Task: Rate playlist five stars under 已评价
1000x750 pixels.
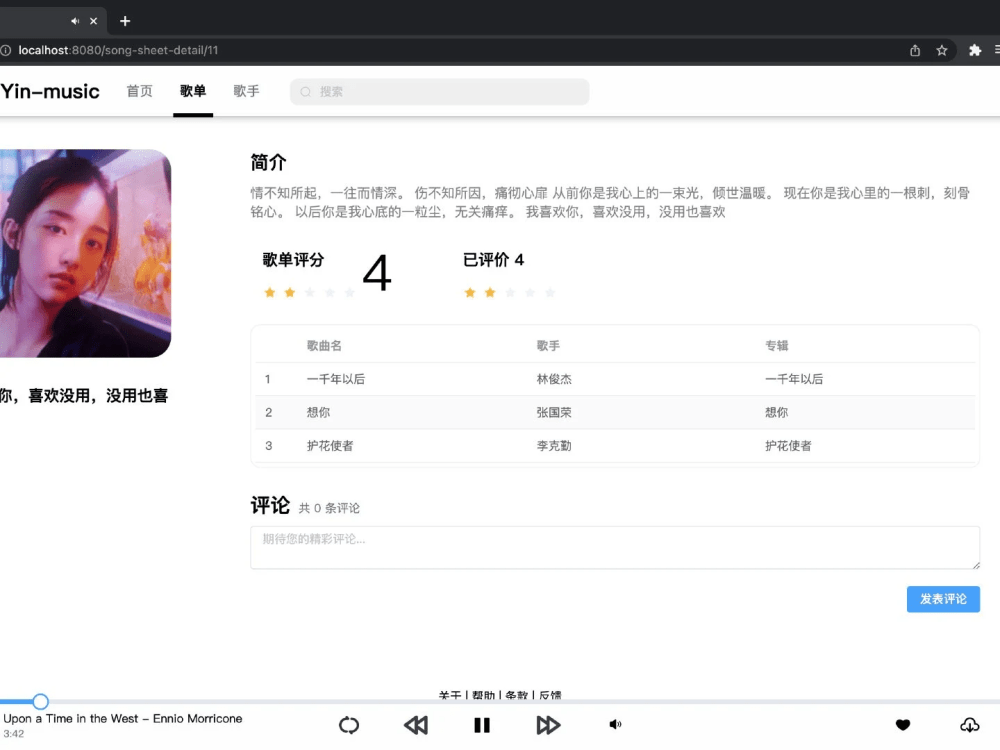Action: tap(550, 293)
